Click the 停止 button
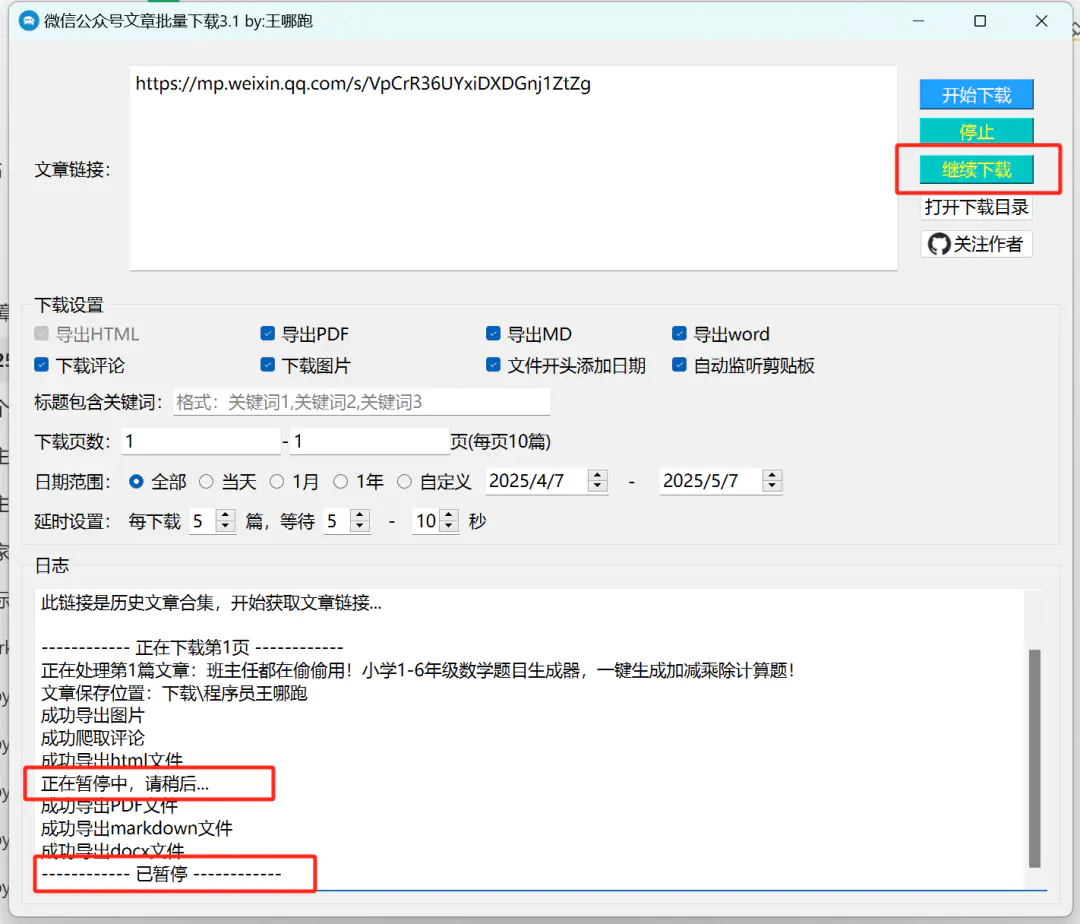The width and height of the screenshot is (1080, 924). 976,132
